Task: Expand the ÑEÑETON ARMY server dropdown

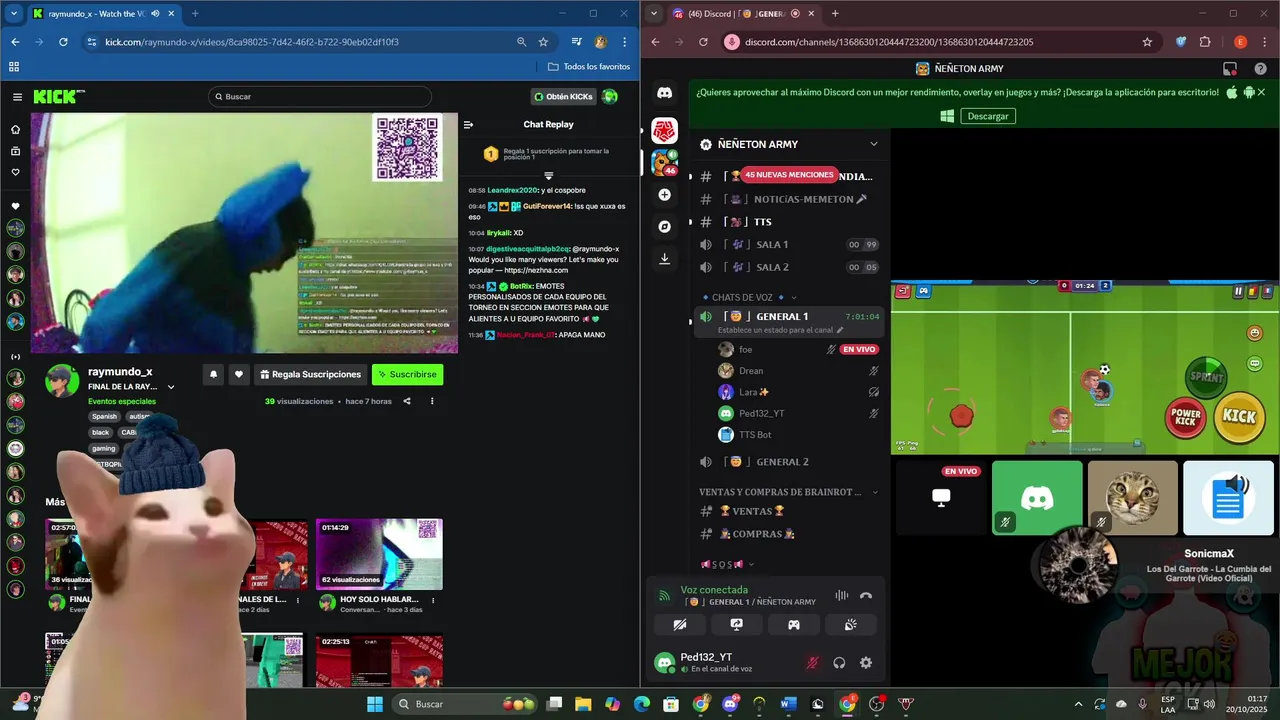Action: coord(873,144)
